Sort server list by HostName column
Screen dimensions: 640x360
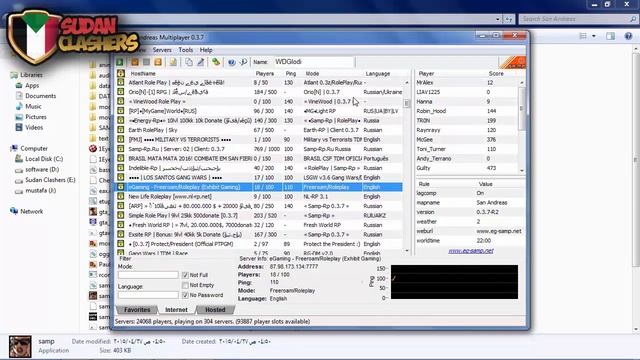pyautogui.click(x=143, y=73)
